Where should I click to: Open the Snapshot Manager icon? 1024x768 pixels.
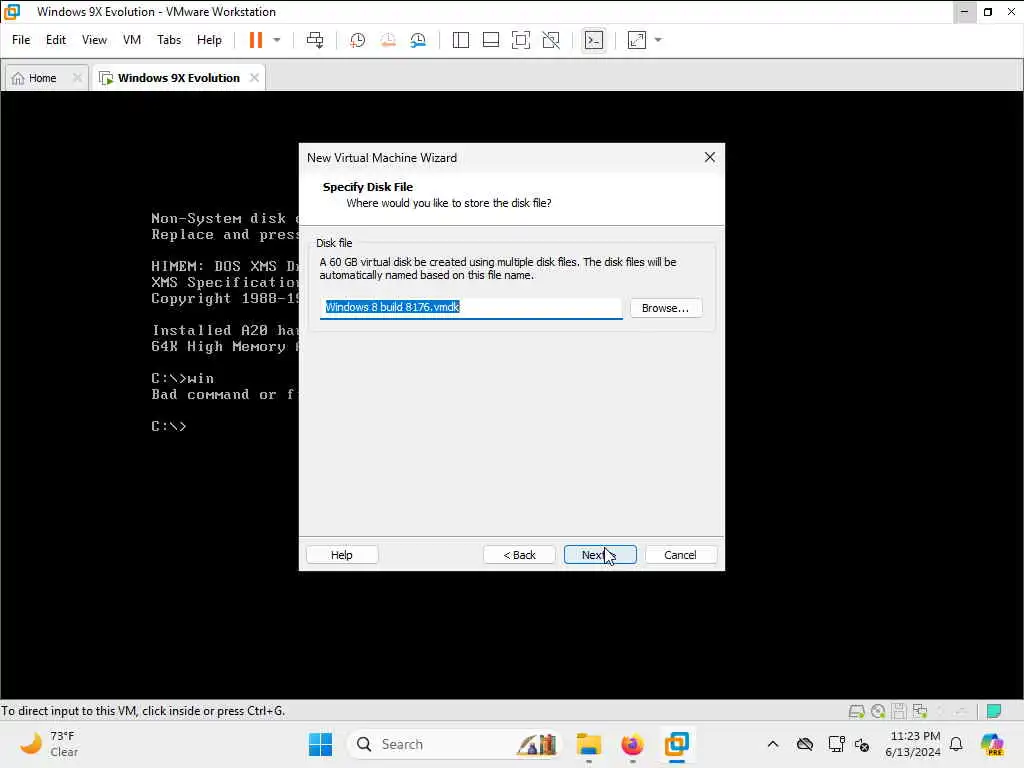[418, 40]
